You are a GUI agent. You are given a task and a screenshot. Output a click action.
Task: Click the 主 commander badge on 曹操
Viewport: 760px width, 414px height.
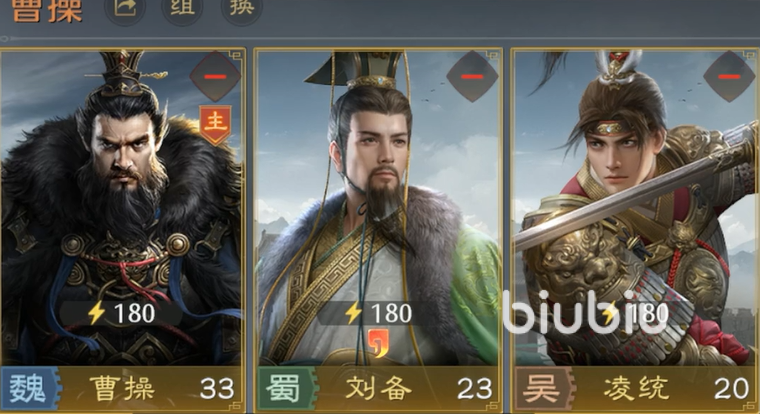(x=215, y=124)
